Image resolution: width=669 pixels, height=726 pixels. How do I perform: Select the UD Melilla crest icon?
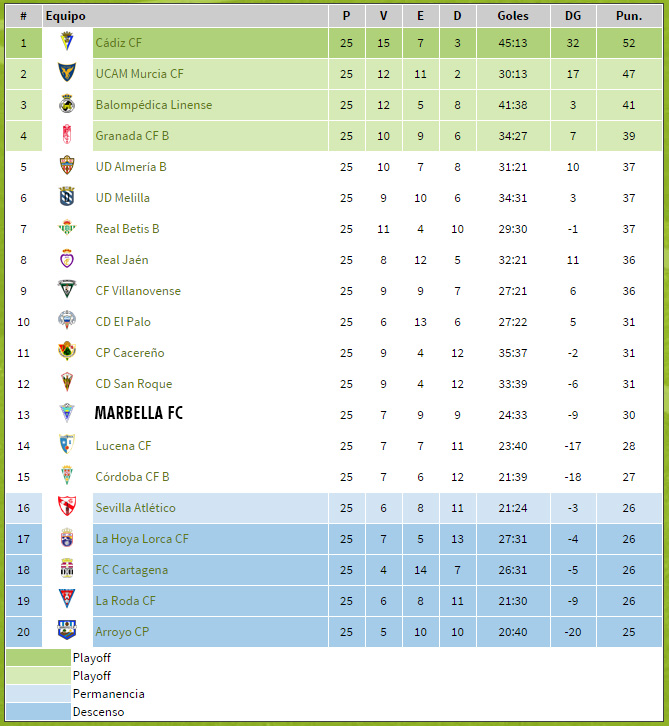(67, 196)
